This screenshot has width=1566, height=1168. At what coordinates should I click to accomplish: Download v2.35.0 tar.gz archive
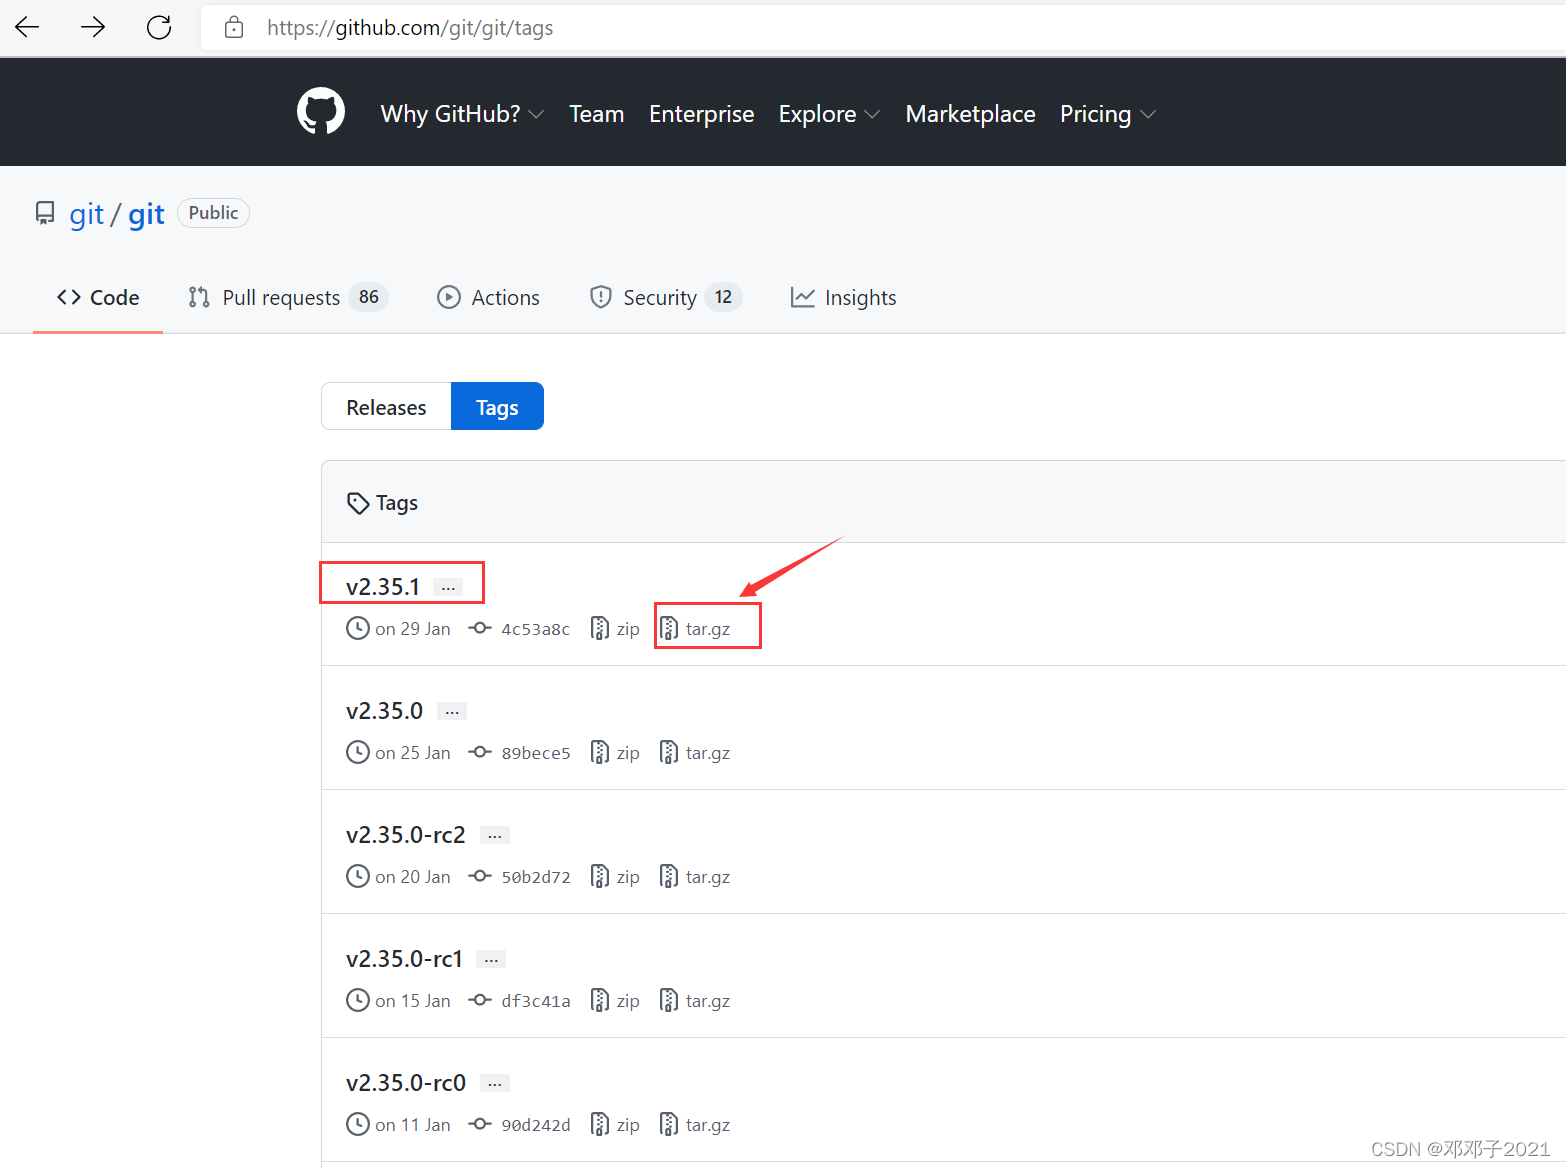[x=695, y=752]
